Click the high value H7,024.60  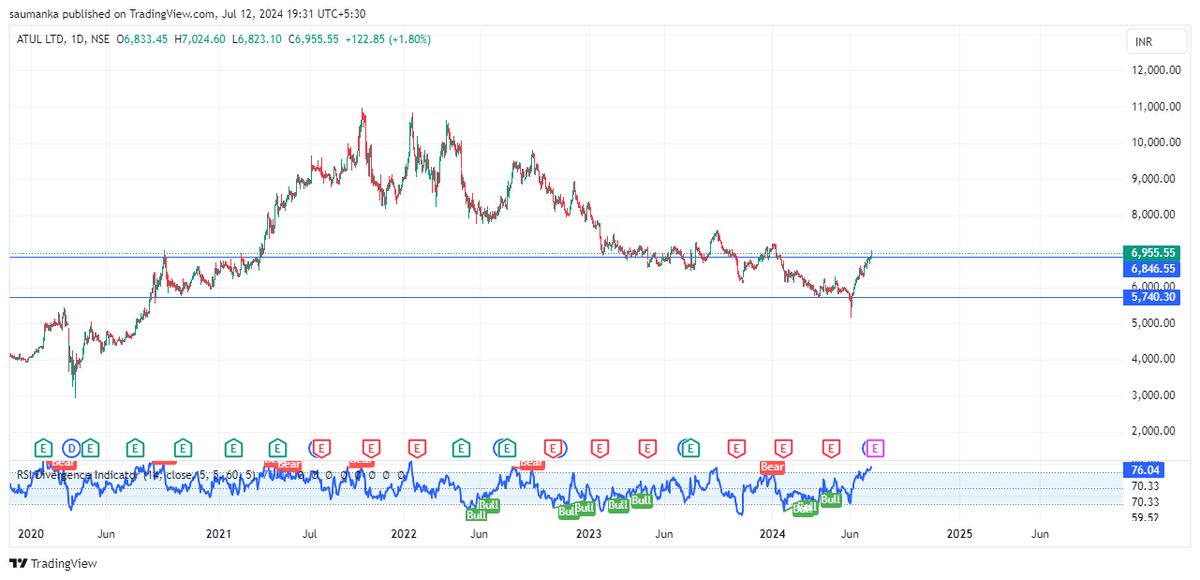(200, 39)
